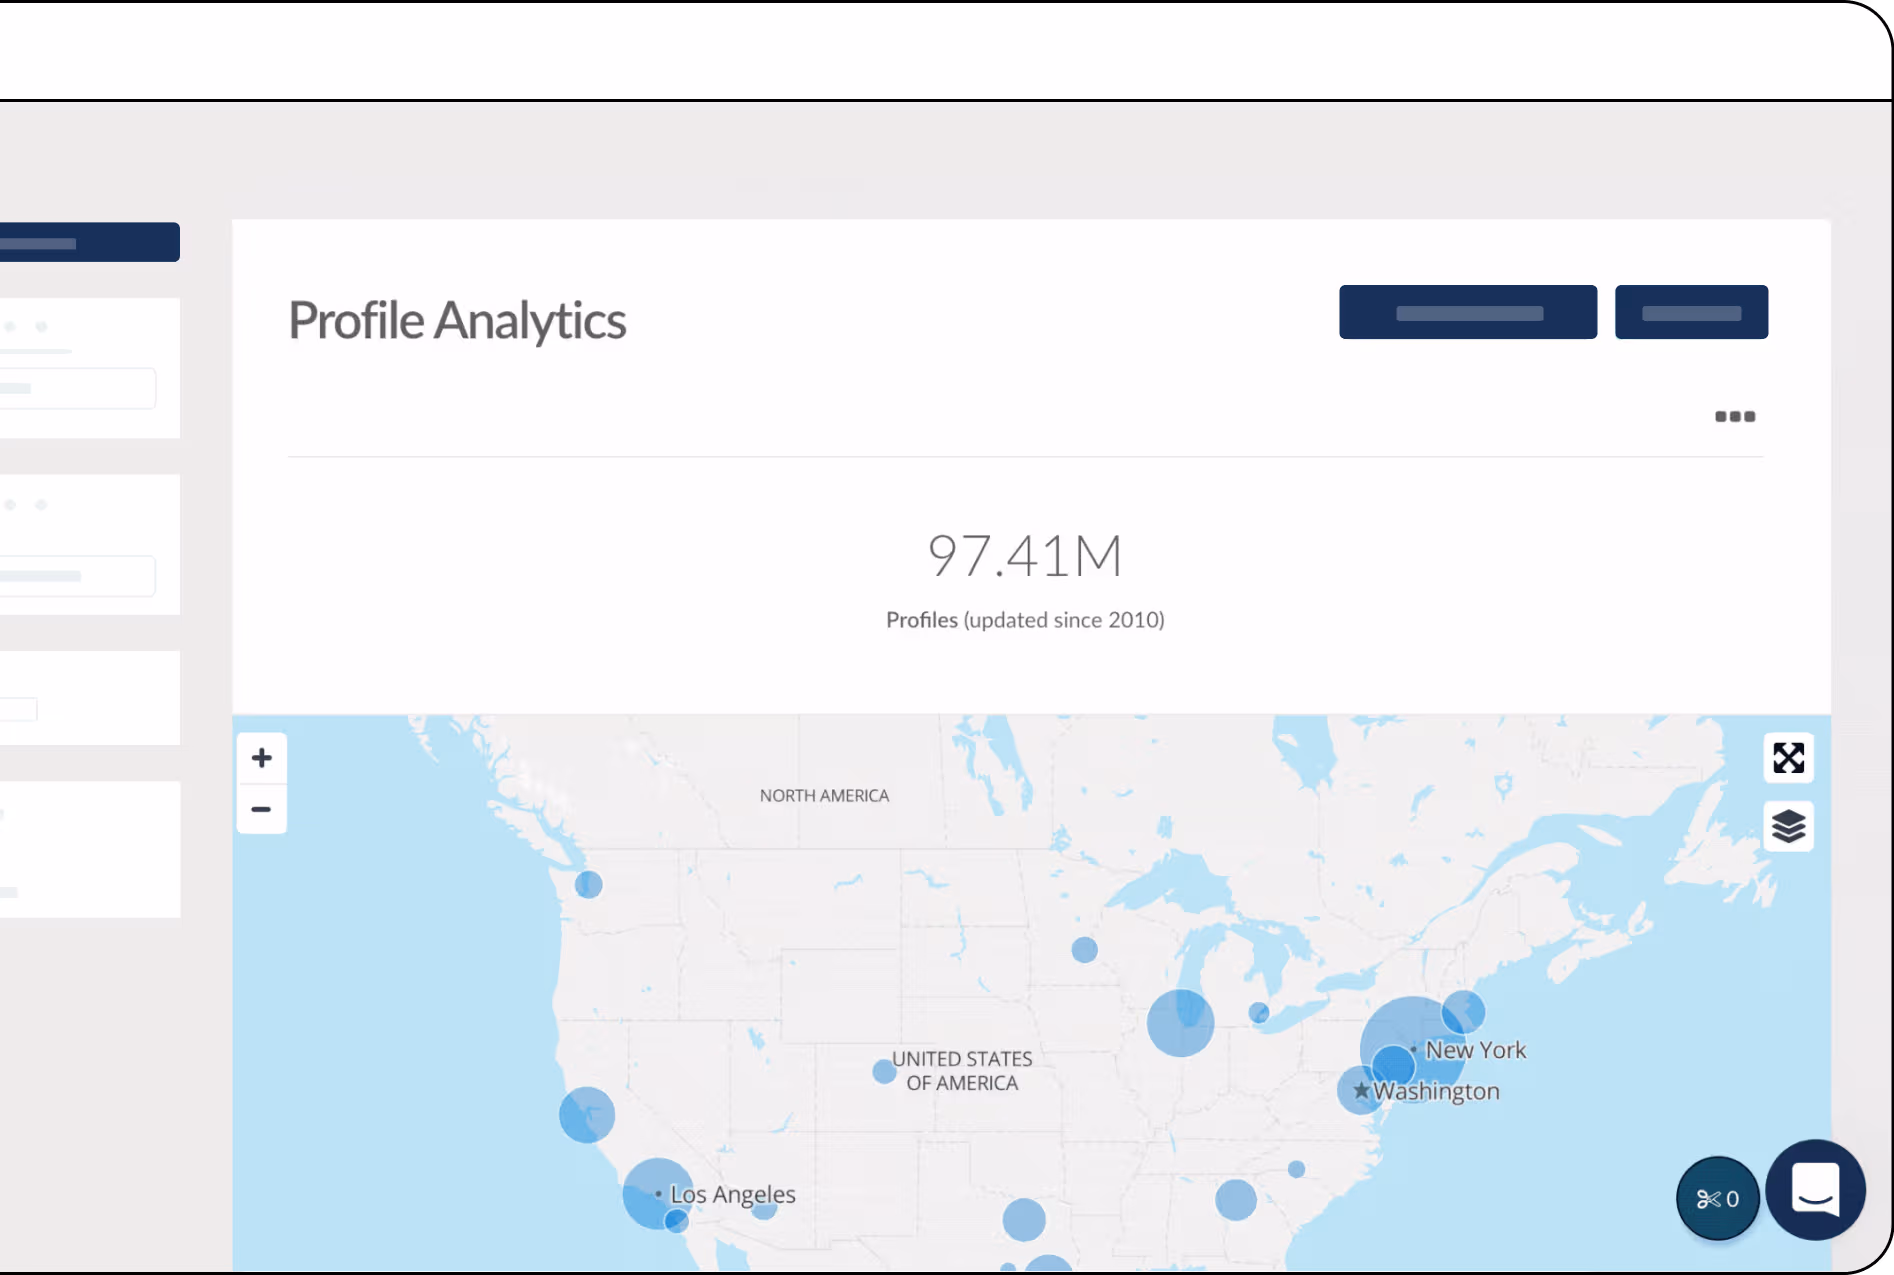Select the large bubble over Los Angeles
Viewport: 1894px width, 1275px height.
[658, 1193]
